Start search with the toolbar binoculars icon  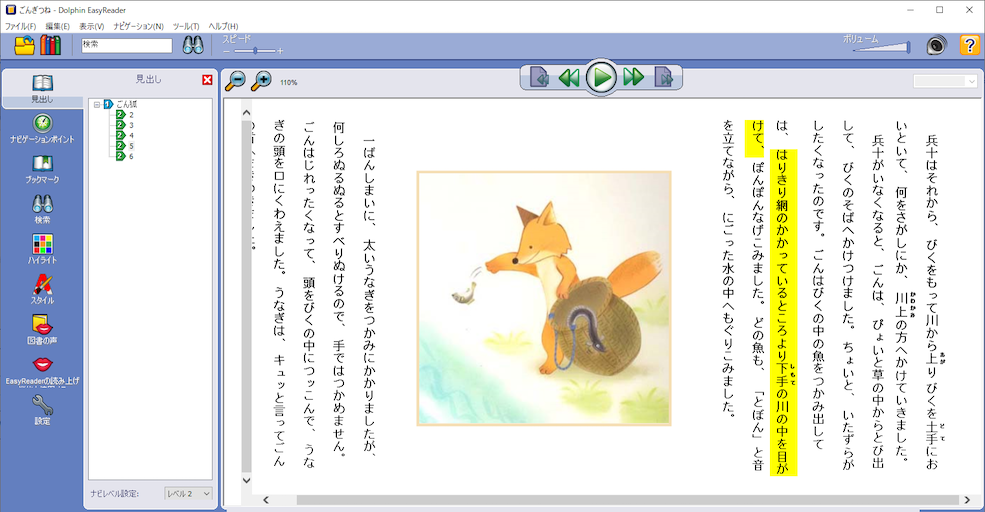193,45
